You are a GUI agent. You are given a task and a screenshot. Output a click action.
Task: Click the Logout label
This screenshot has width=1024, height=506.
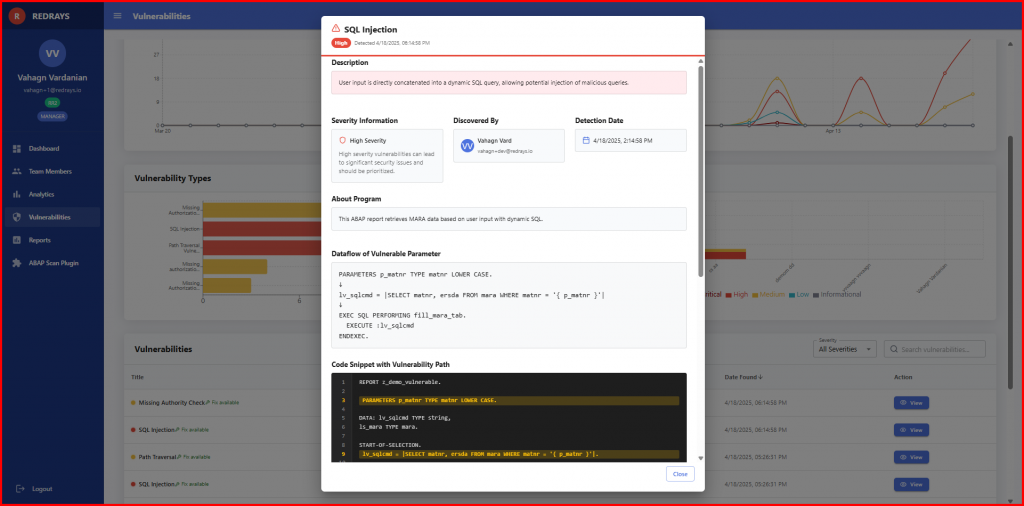[x=42, y=488]
